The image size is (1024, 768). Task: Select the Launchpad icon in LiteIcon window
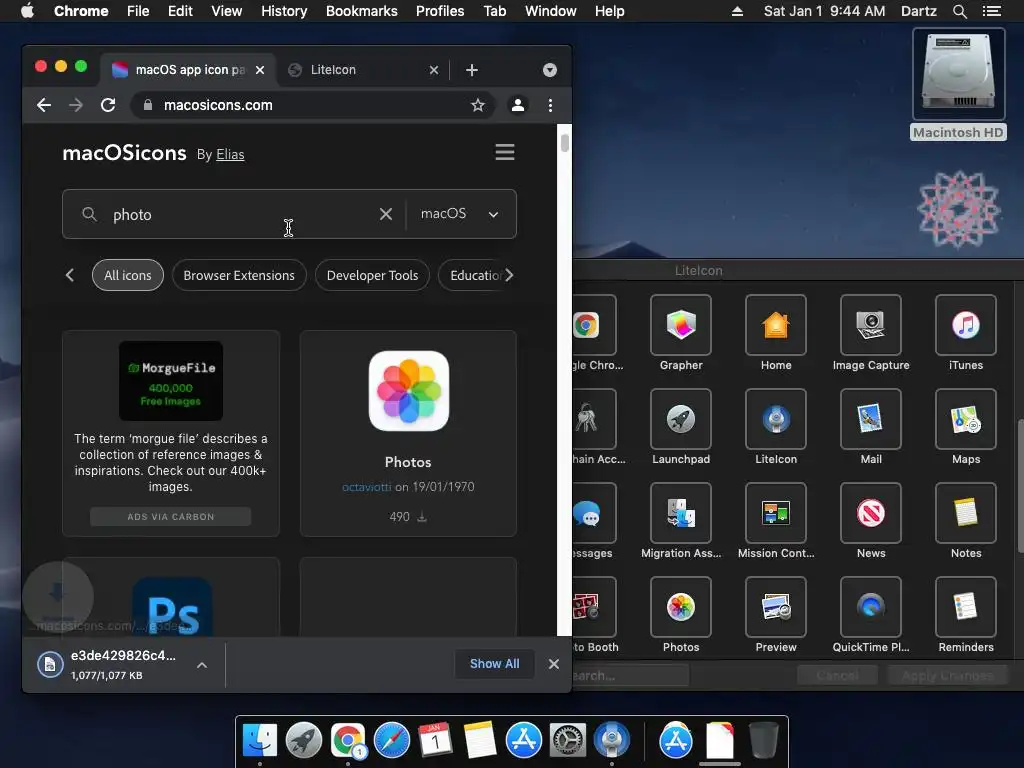coord(680,419)
